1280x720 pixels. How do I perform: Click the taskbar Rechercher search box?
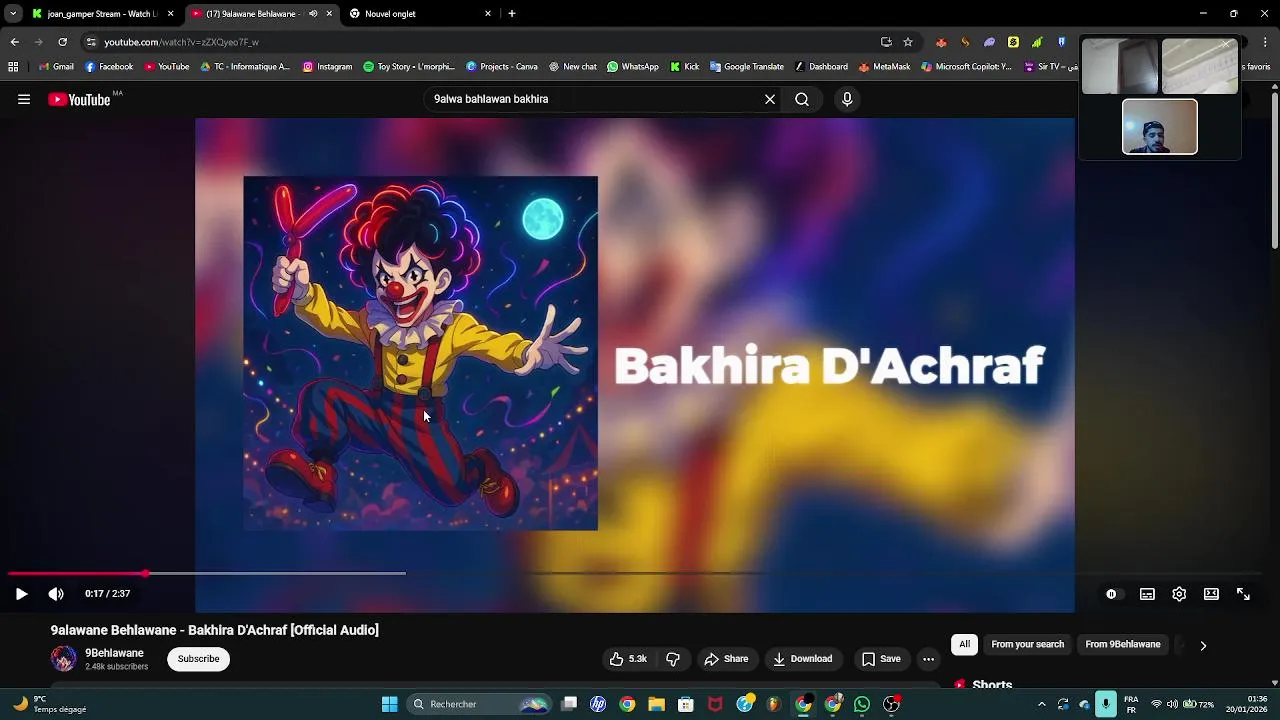click(x=480, y=704)
